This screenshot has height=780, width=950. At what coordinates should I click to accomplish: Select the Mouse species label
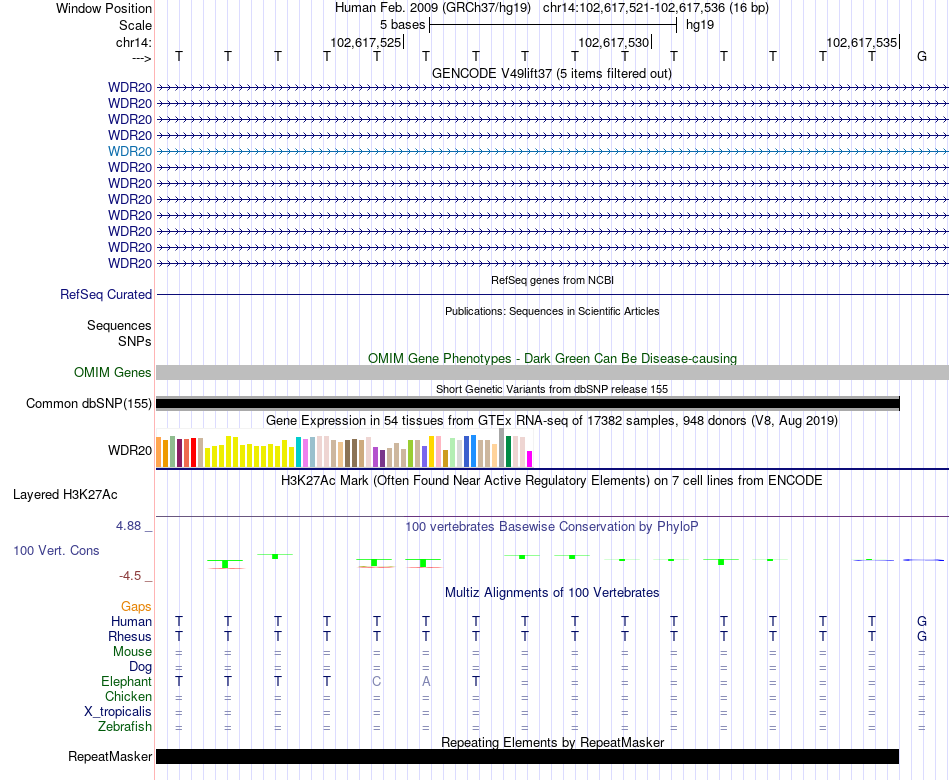coord(132,652)
